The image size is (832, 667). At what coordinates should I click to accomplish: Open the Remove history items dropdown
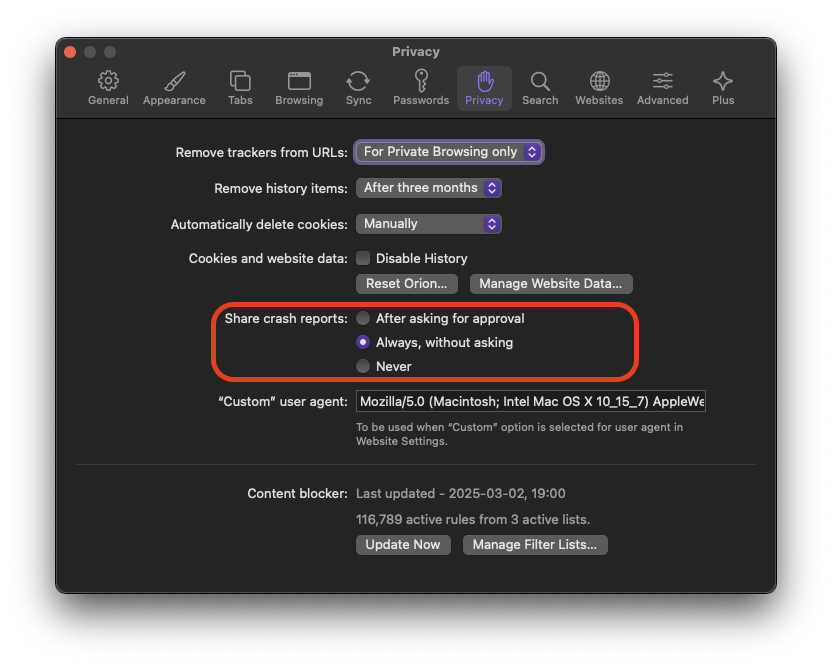click(x=428, y=188)
